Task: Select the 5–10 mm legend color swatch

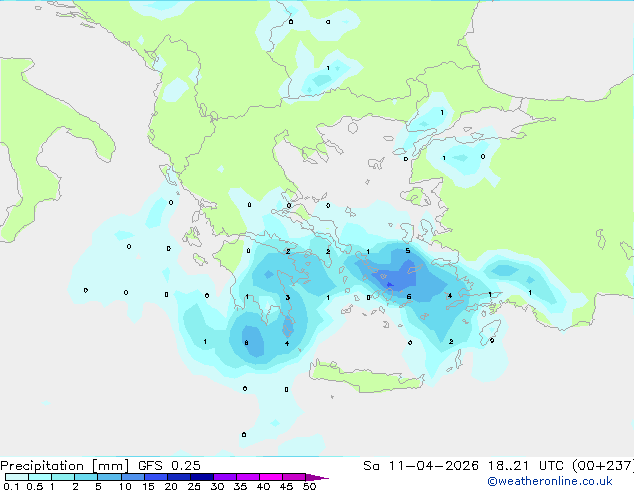Action: click(110, 477)
